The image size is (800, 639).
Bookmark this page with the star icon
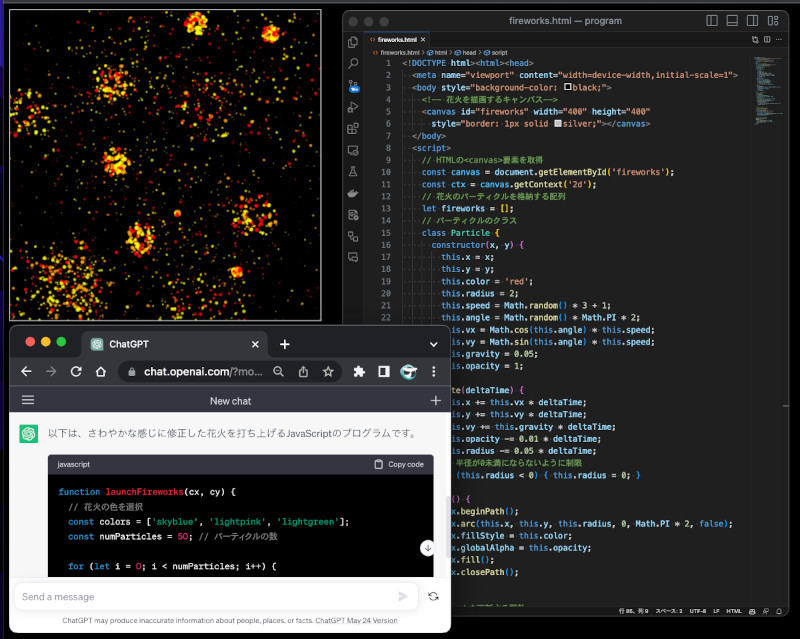click(327, 371)
